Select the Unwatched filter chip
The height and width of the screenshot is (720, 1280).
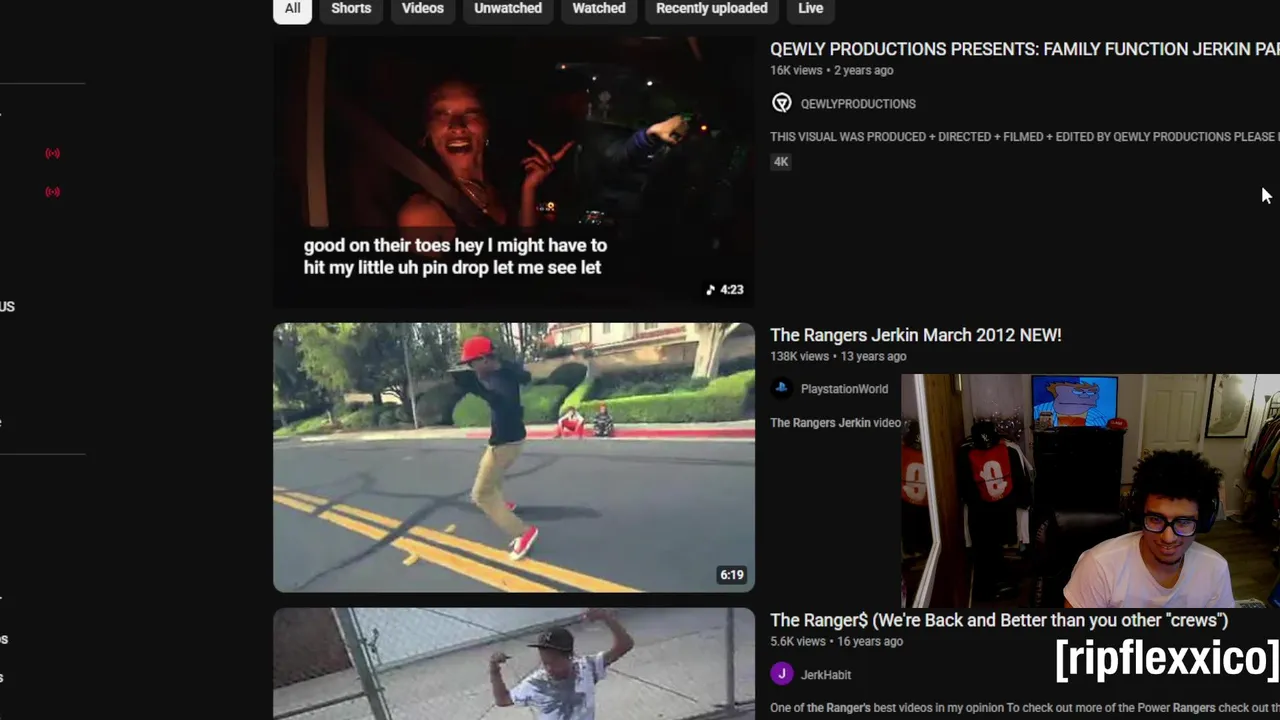click(x=508, y=9)
